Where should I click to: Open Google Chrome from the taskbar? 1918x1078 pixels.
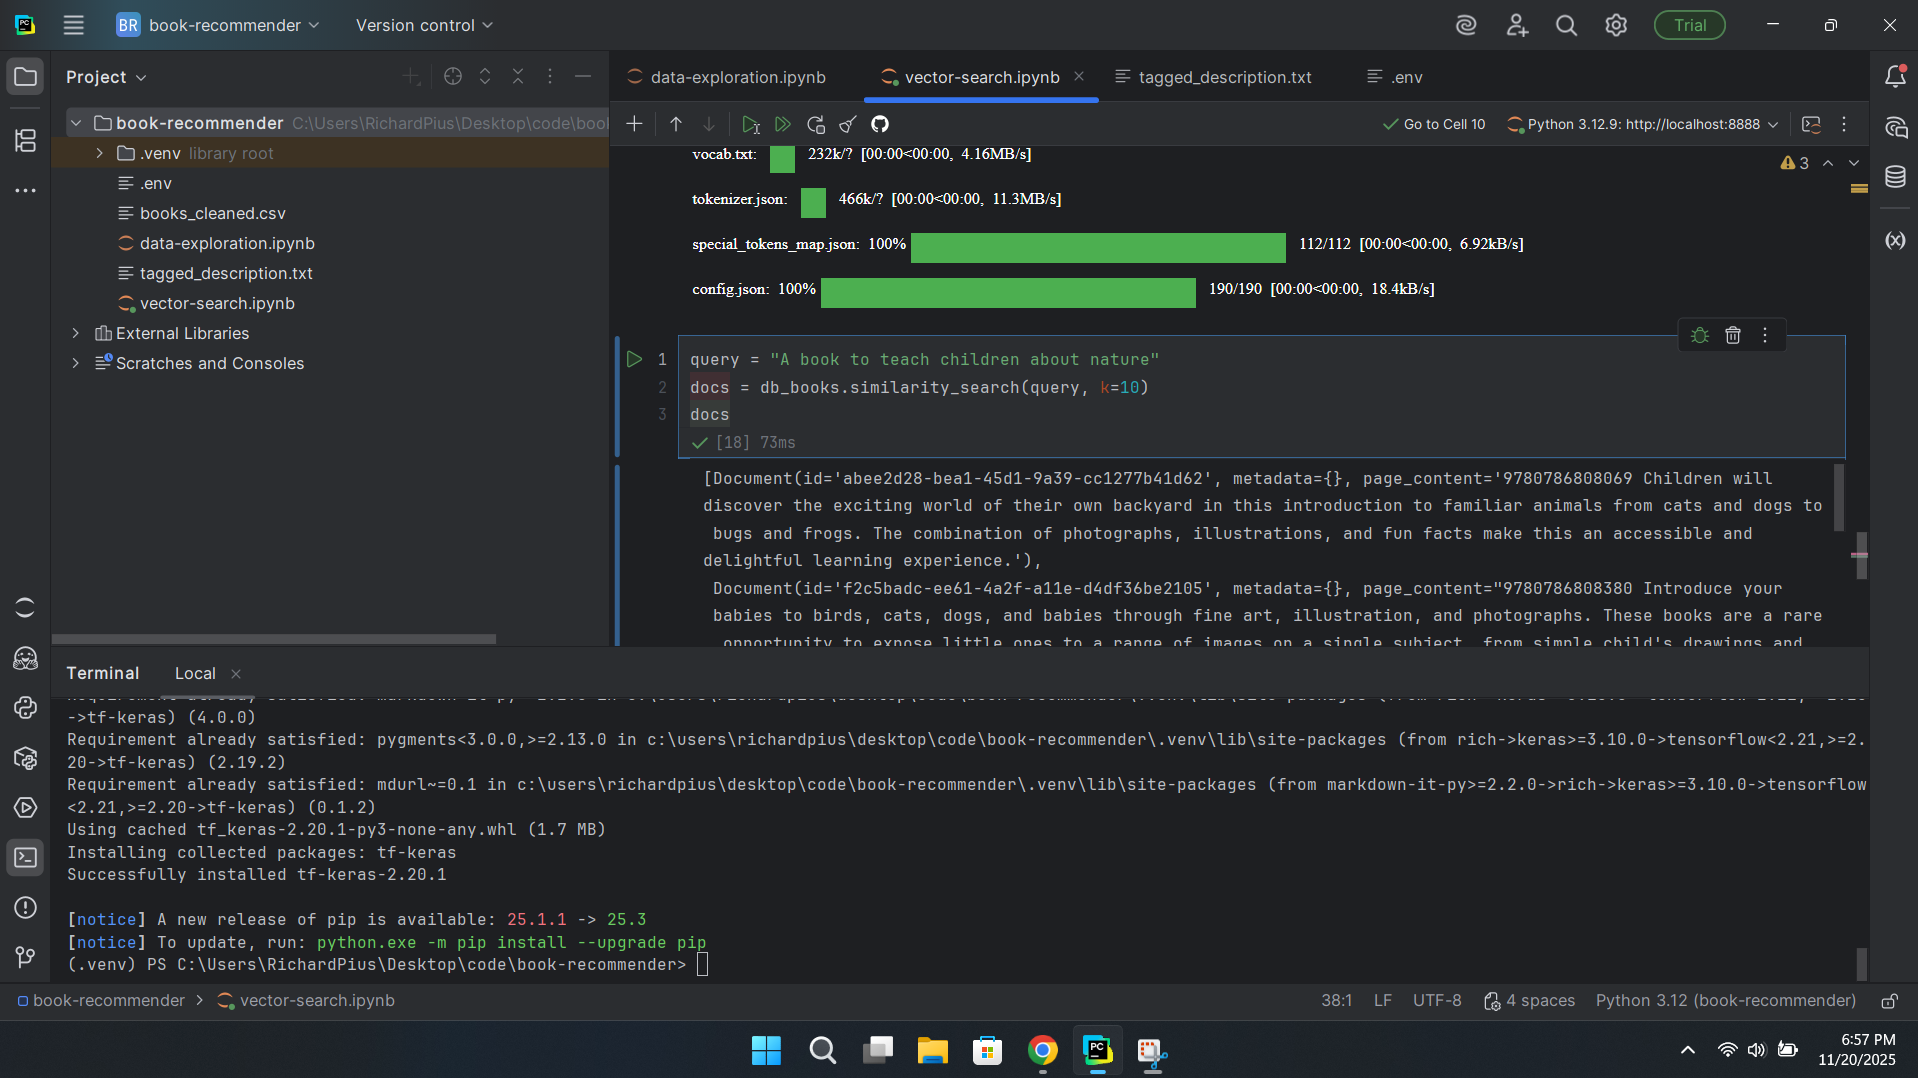click(1042, 1051)
